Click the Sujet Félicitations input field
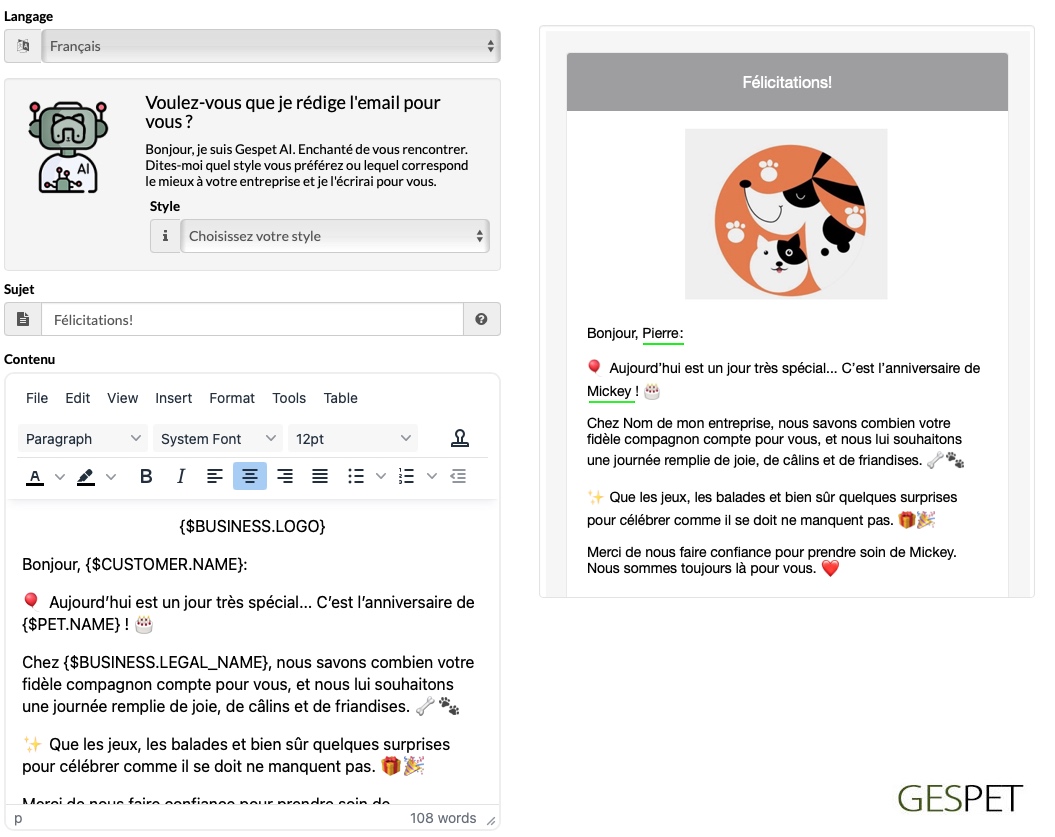 tap(252, 320)
